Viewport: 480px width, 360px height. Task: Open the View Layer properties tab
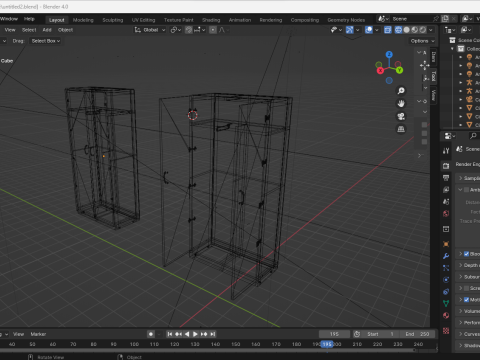coord(446,190)
